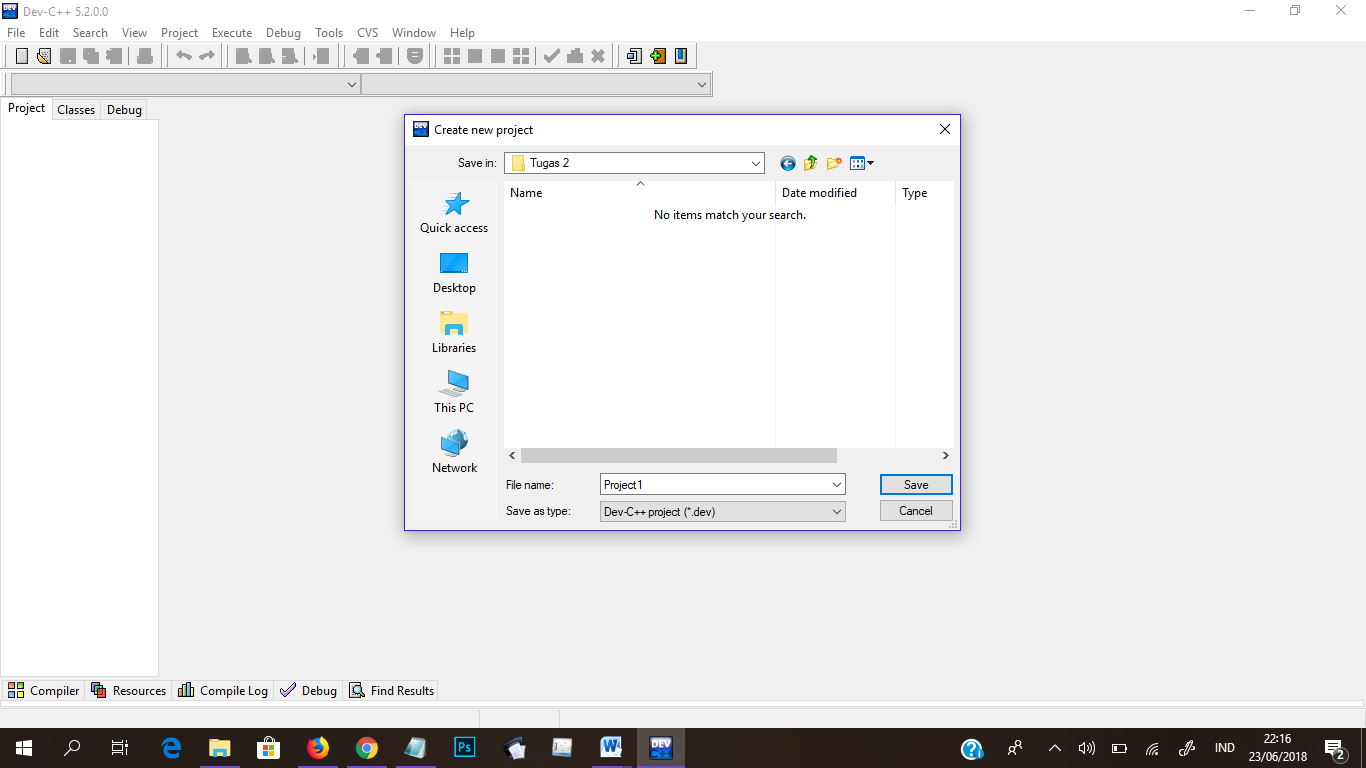Open Microsoft Edge from the taskbar
1366x768 pixels.
pyautogui.click(x=171, y=747)
